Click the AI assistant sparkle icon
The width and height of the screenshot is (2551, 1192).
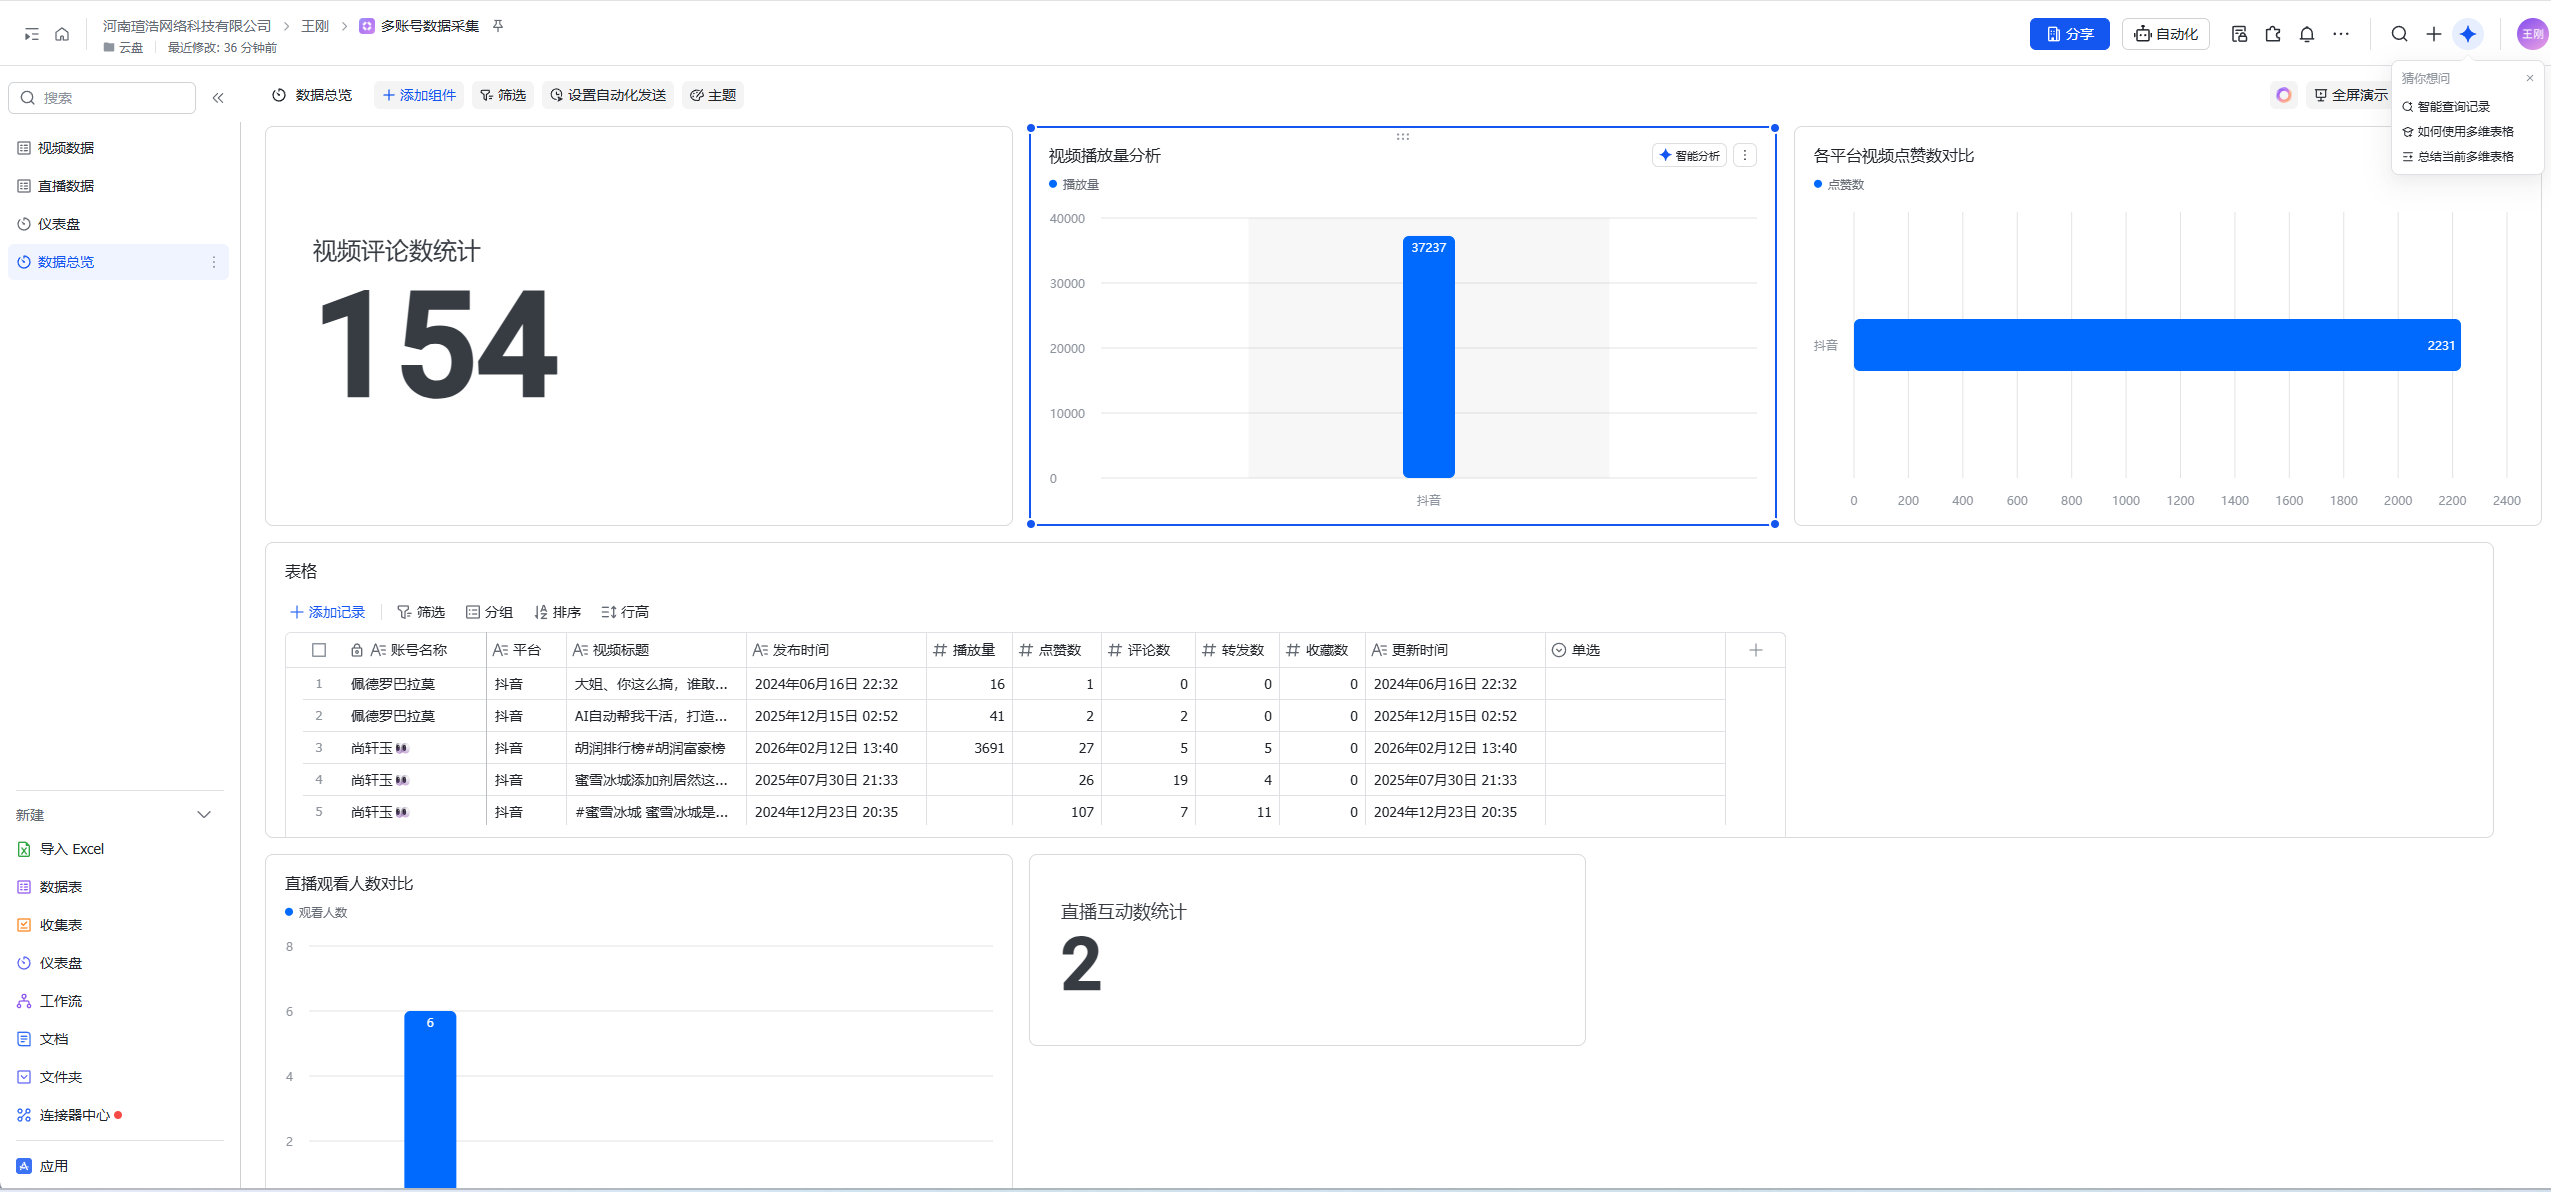pyautogui.click(x=2468, y=34)
